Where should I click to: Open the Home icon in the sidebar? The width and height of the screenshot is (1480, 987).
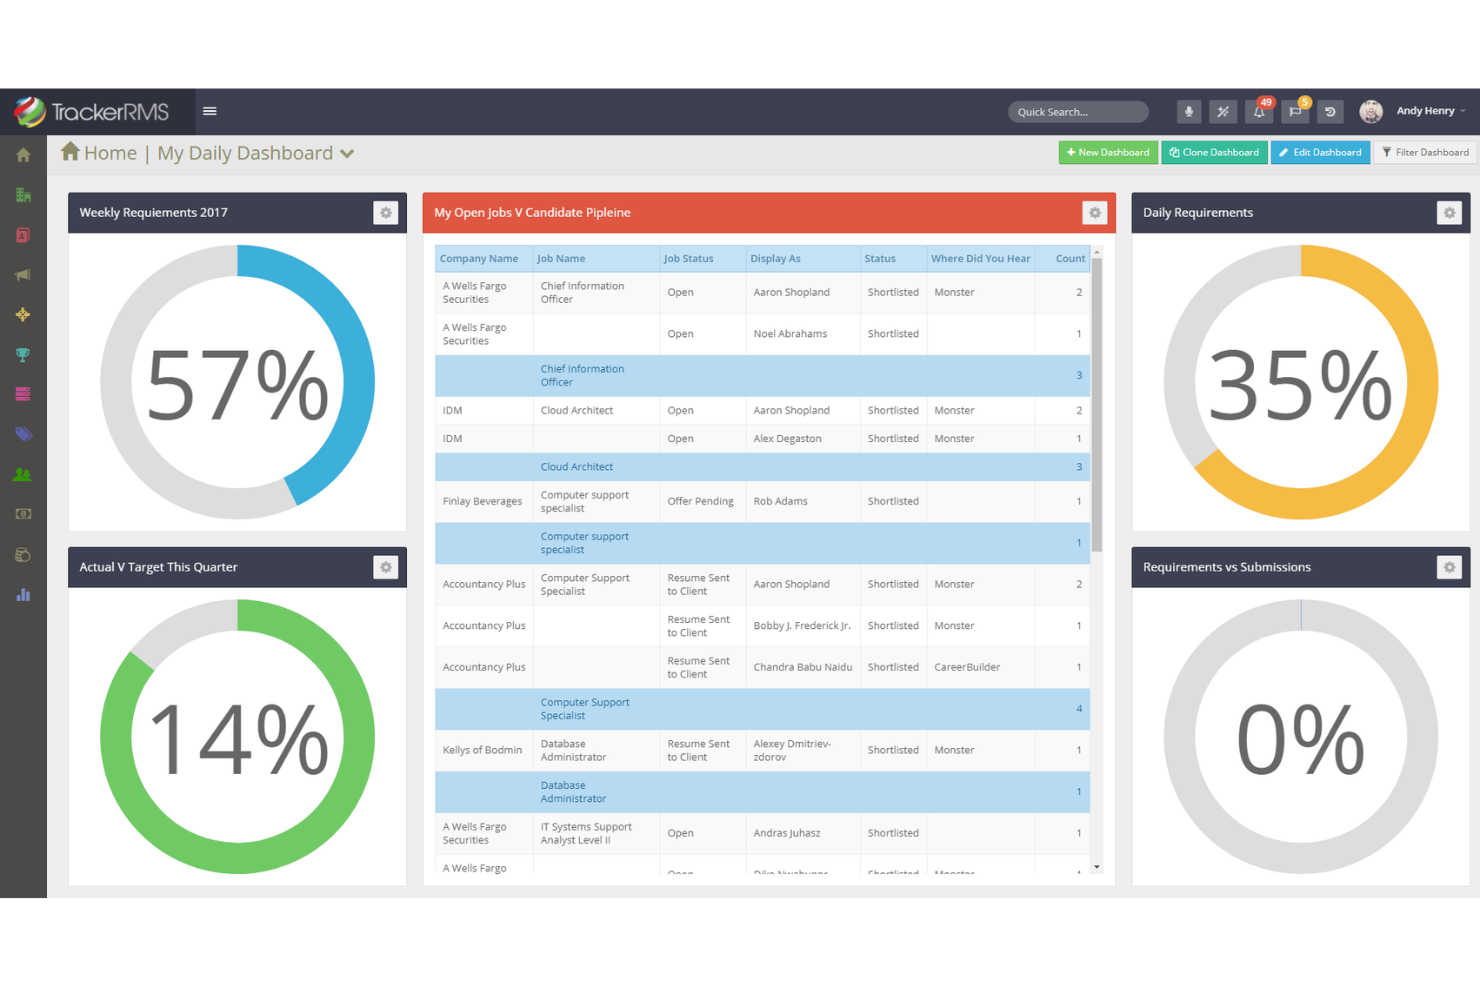tap(22, 154)
